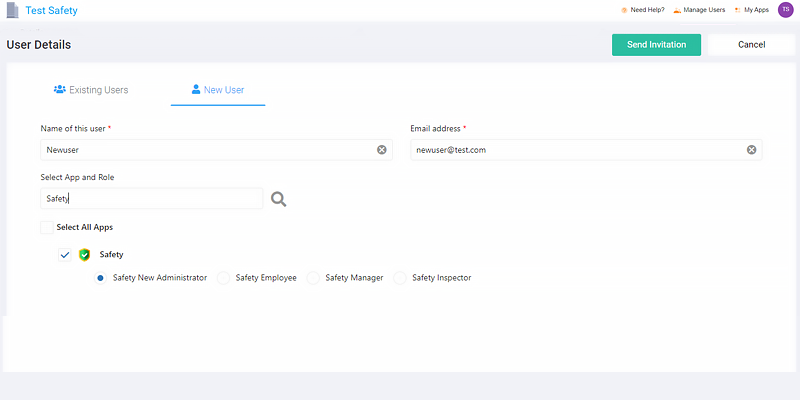The width and height of the screenshot is (800, 400).
Task: Click the magnifying glass search icon
Action: coord(278,199)
